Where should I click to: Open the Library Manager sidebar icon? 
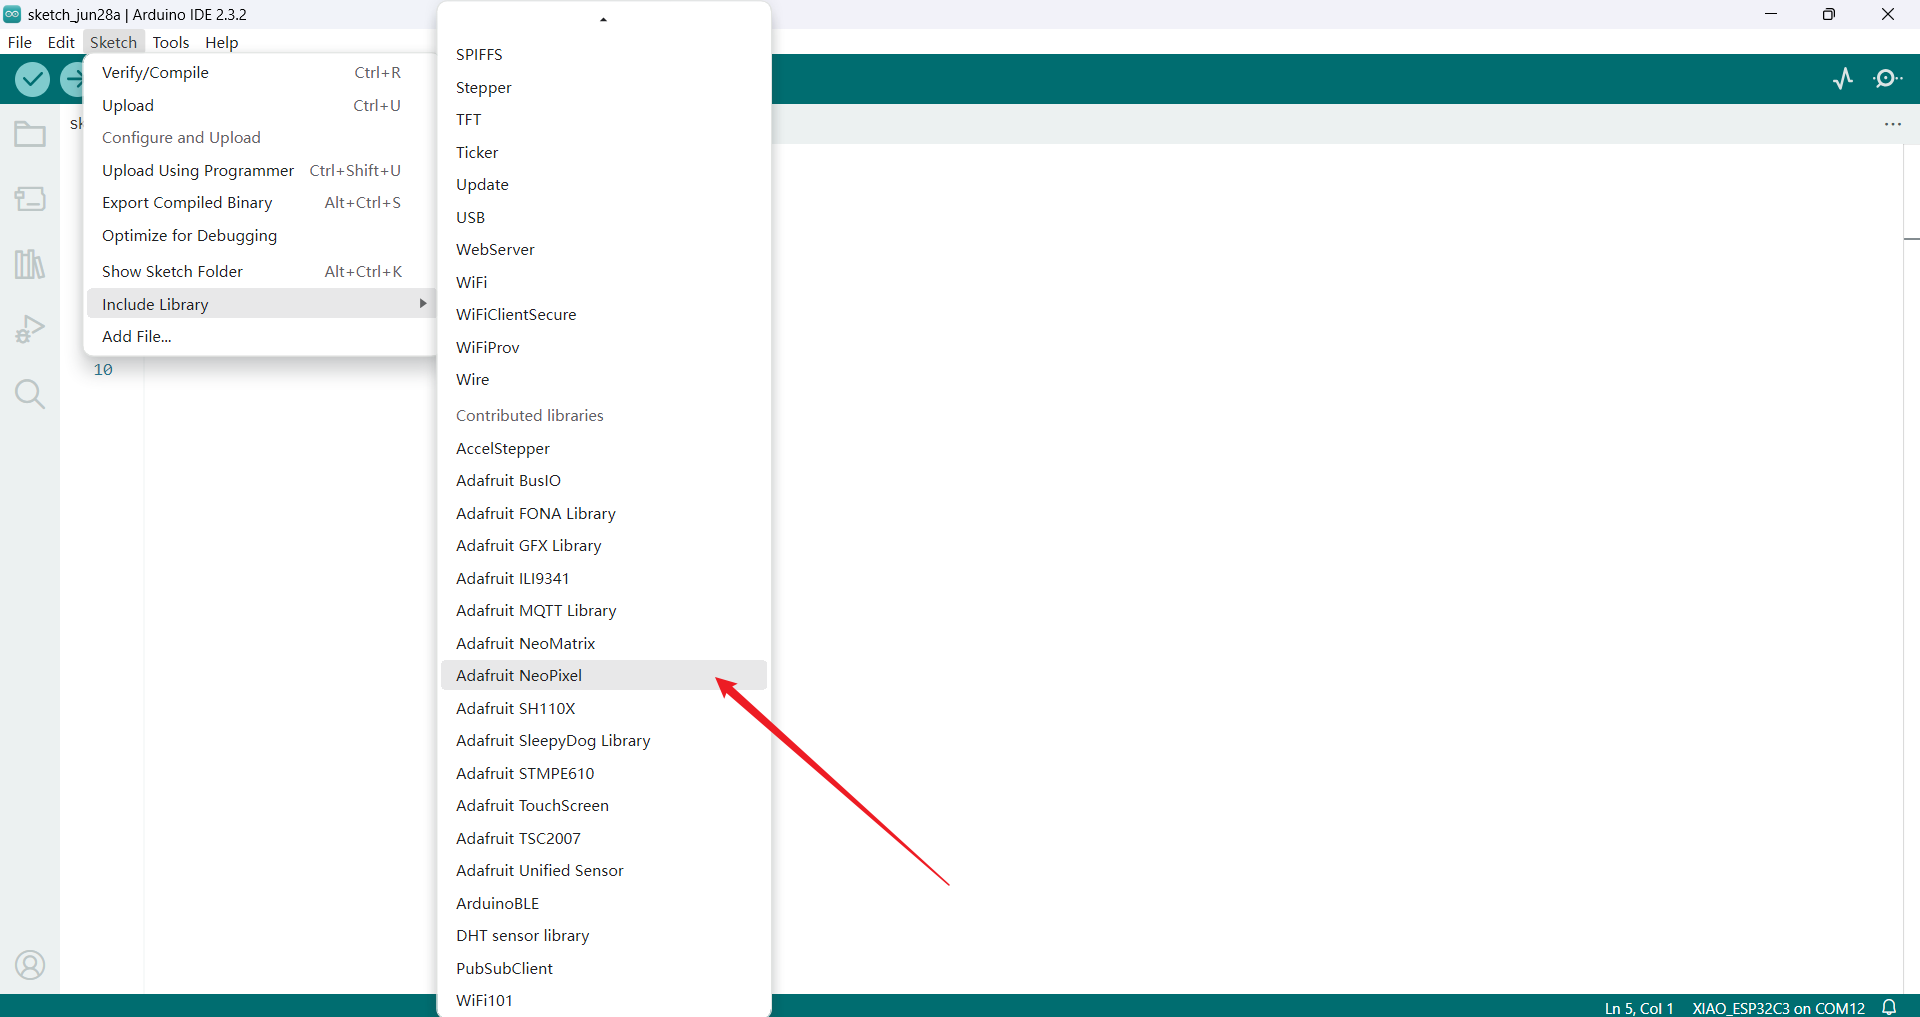click(x=30, y=264)
